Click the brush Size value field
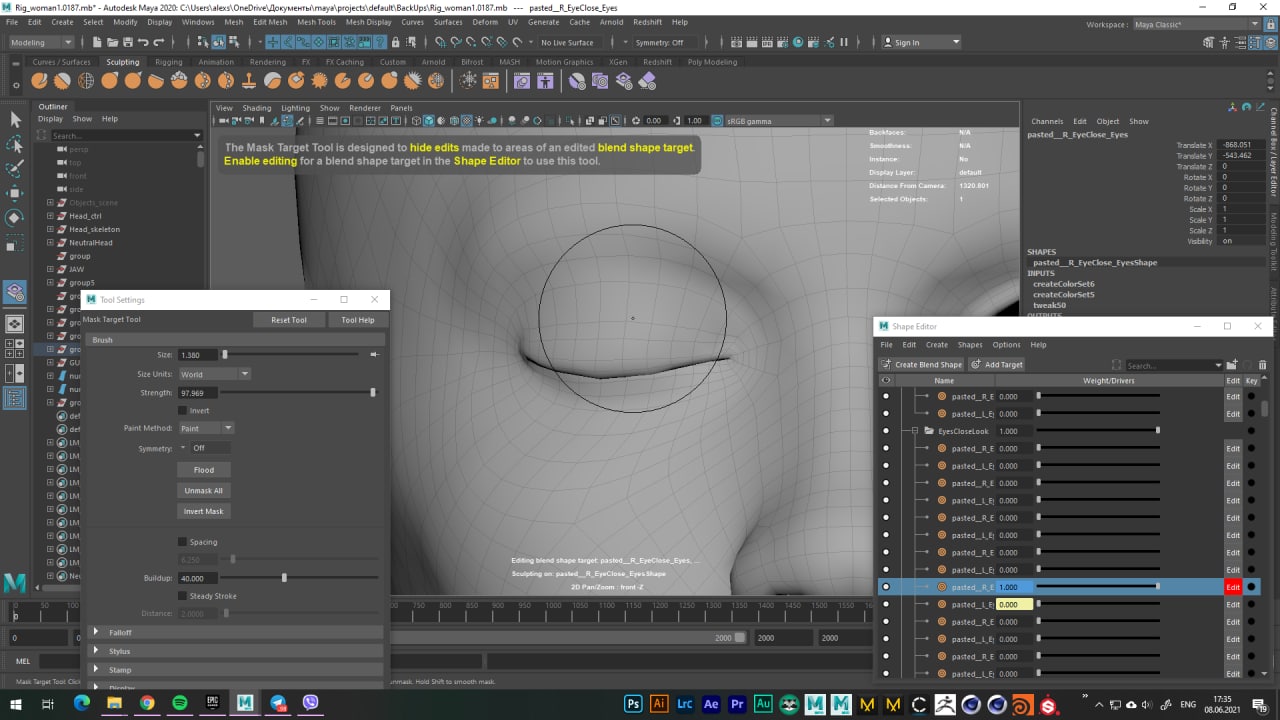The width and height of the screenshot is (1280, 720). (x=198, y=355)
